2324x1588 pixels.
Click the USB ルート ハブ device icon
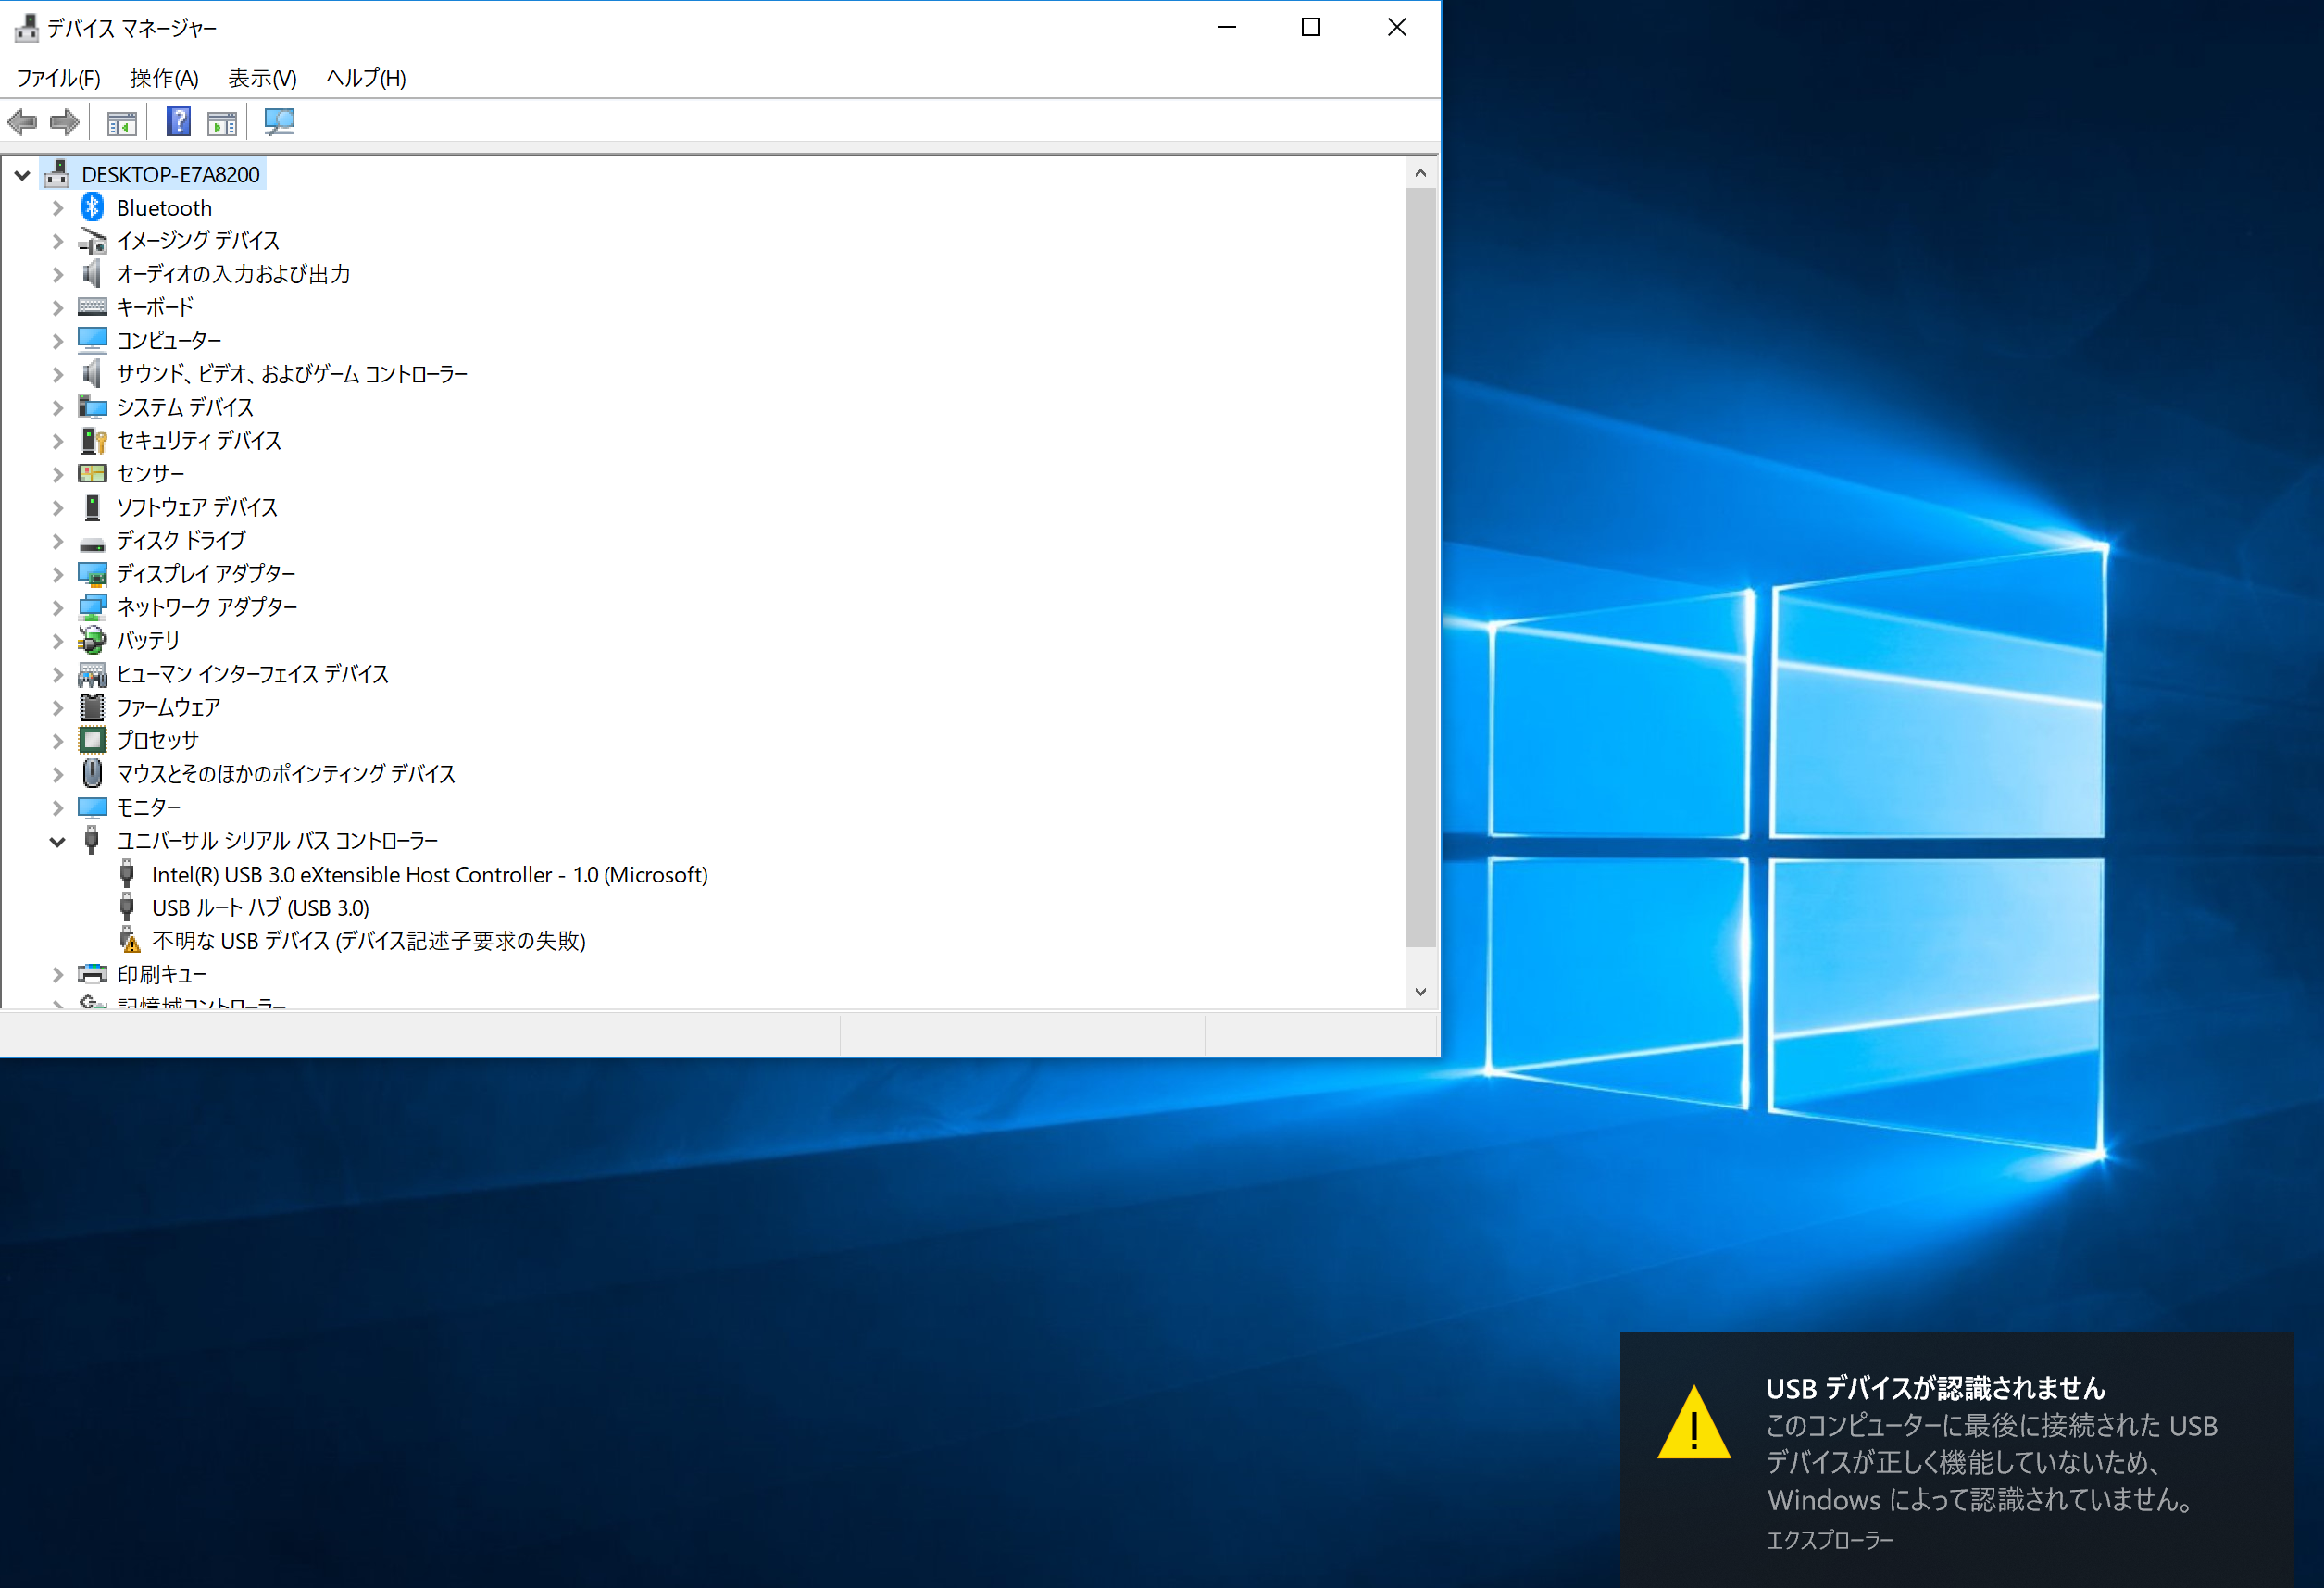coord(127,908)
